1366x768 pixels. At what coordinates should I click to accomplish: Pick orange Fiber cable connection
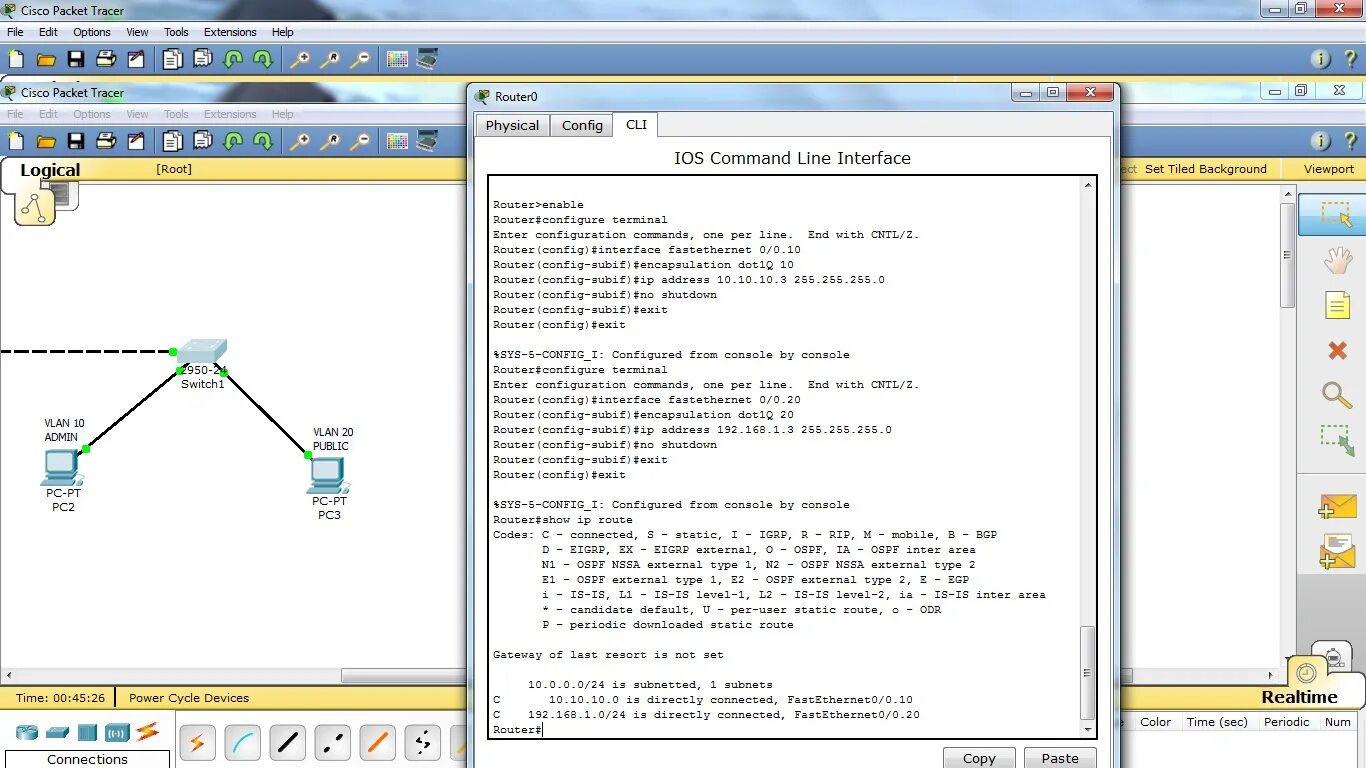click(x=378, y=743)
